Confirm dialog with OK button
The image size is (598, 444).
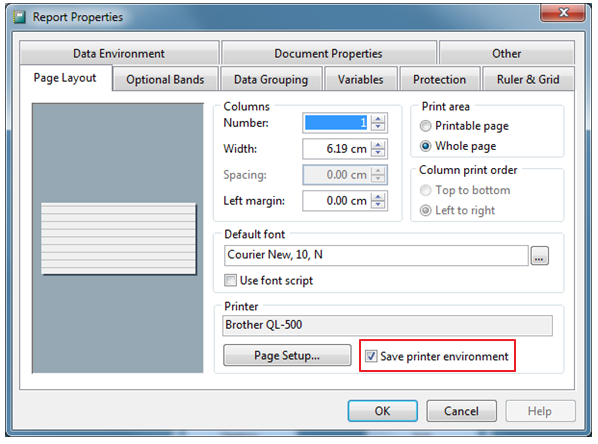coord(383,411)
